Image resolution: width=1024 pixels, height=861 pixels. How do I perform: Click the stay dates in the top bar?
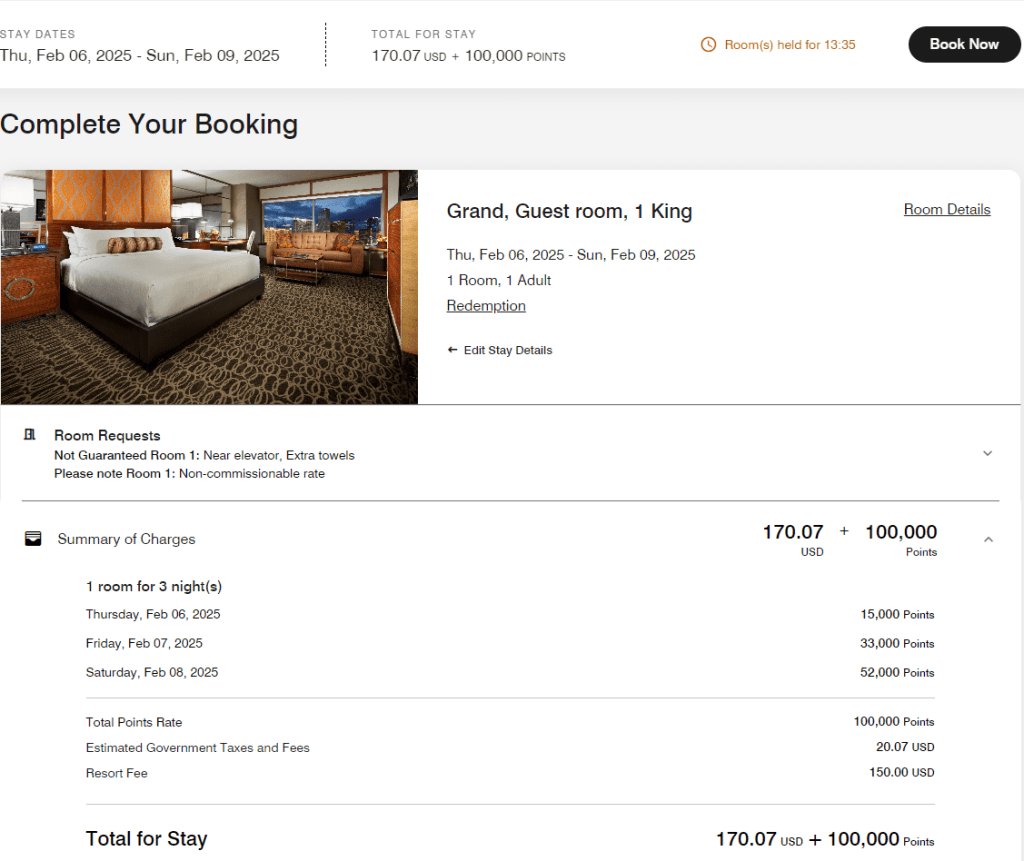[140, 55]
